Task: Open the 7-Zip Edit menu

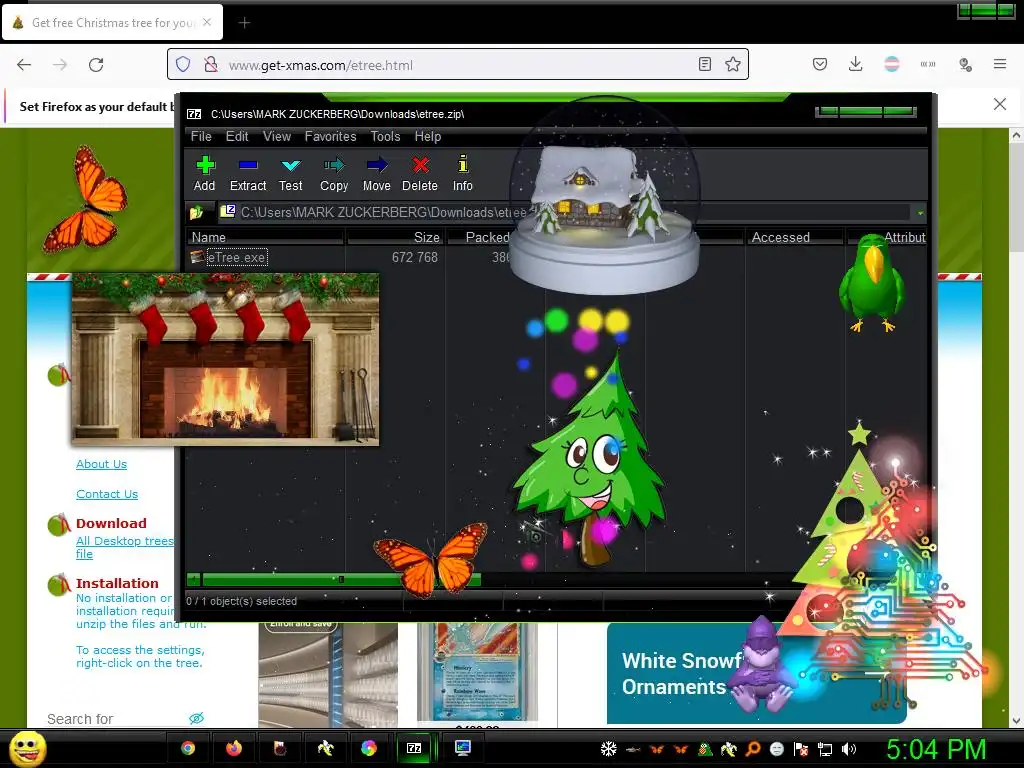Action: tap(237, 136)
